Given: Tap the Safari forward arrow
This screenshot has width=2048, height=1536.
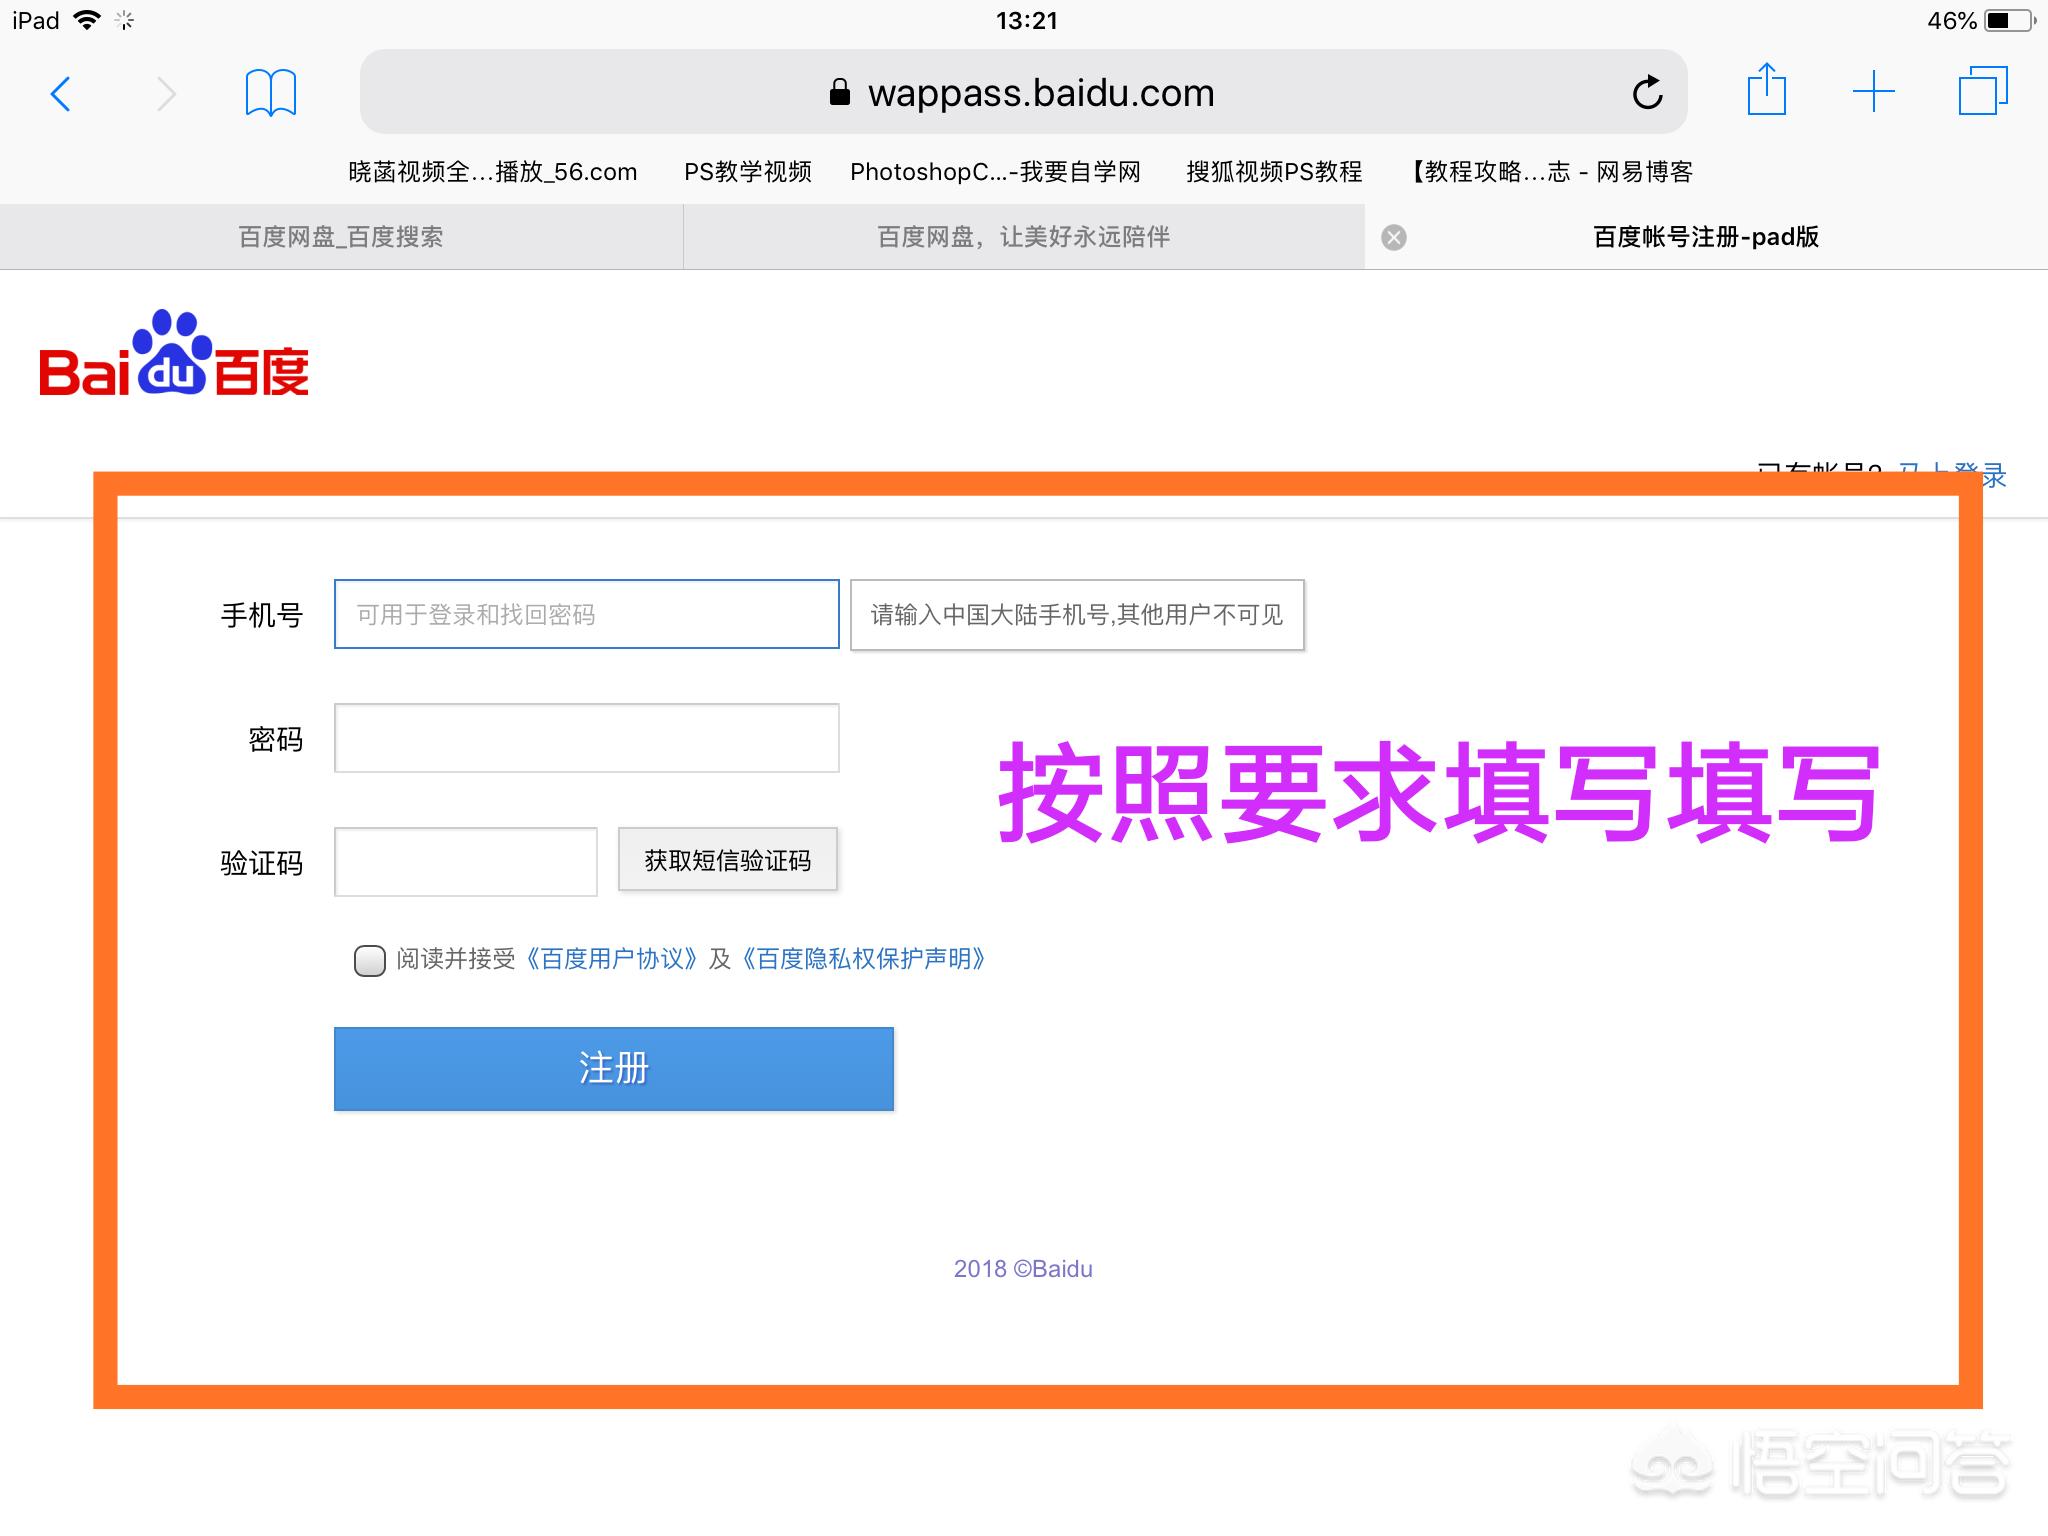Looking at the screenshot, I should coord(167,94).
